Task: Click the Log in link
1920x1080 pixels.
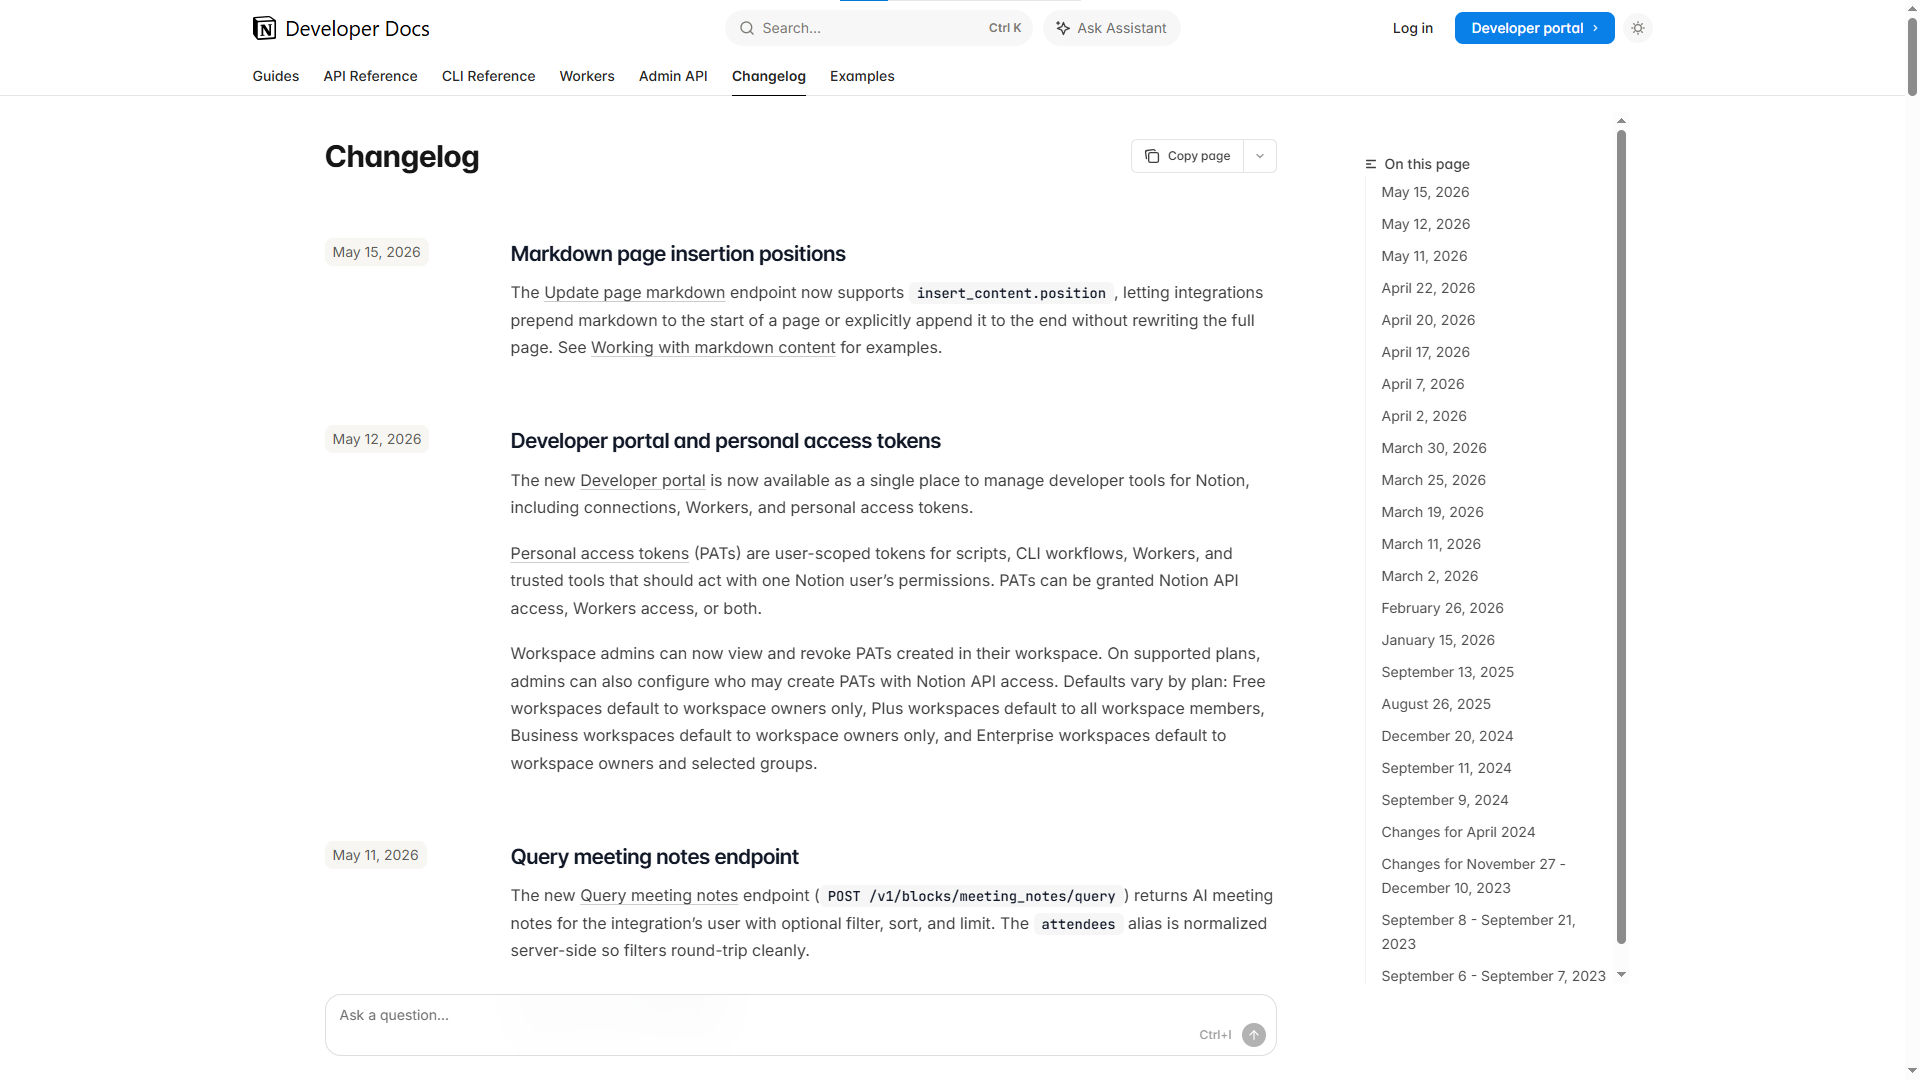Action: click(1412, 28)
